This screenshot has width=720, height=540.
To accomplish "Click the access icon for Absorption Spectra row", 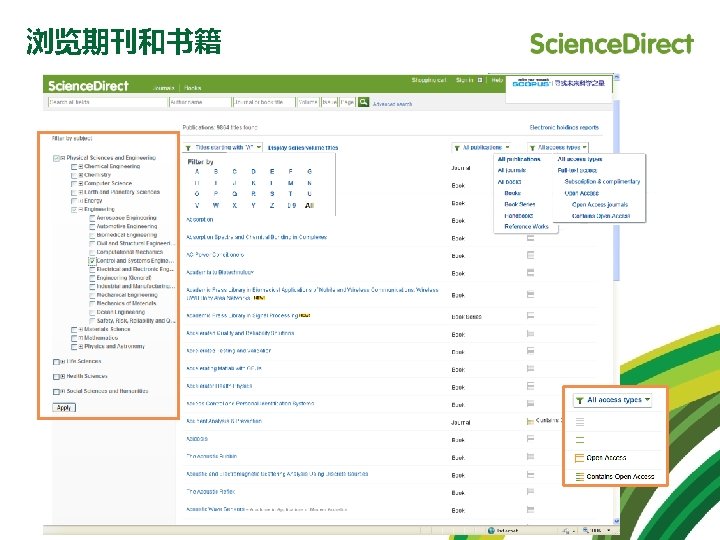I will (x=530, y=238).
